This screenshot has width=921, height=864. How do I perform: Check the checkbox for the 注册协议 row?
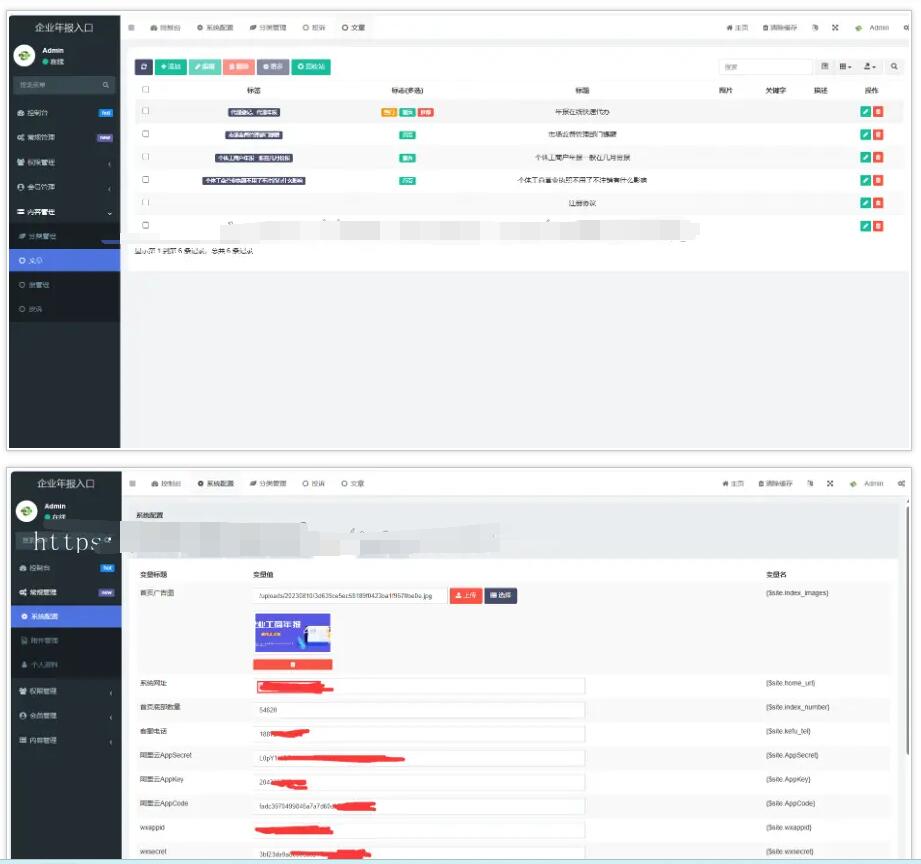[x=146, y=202]
